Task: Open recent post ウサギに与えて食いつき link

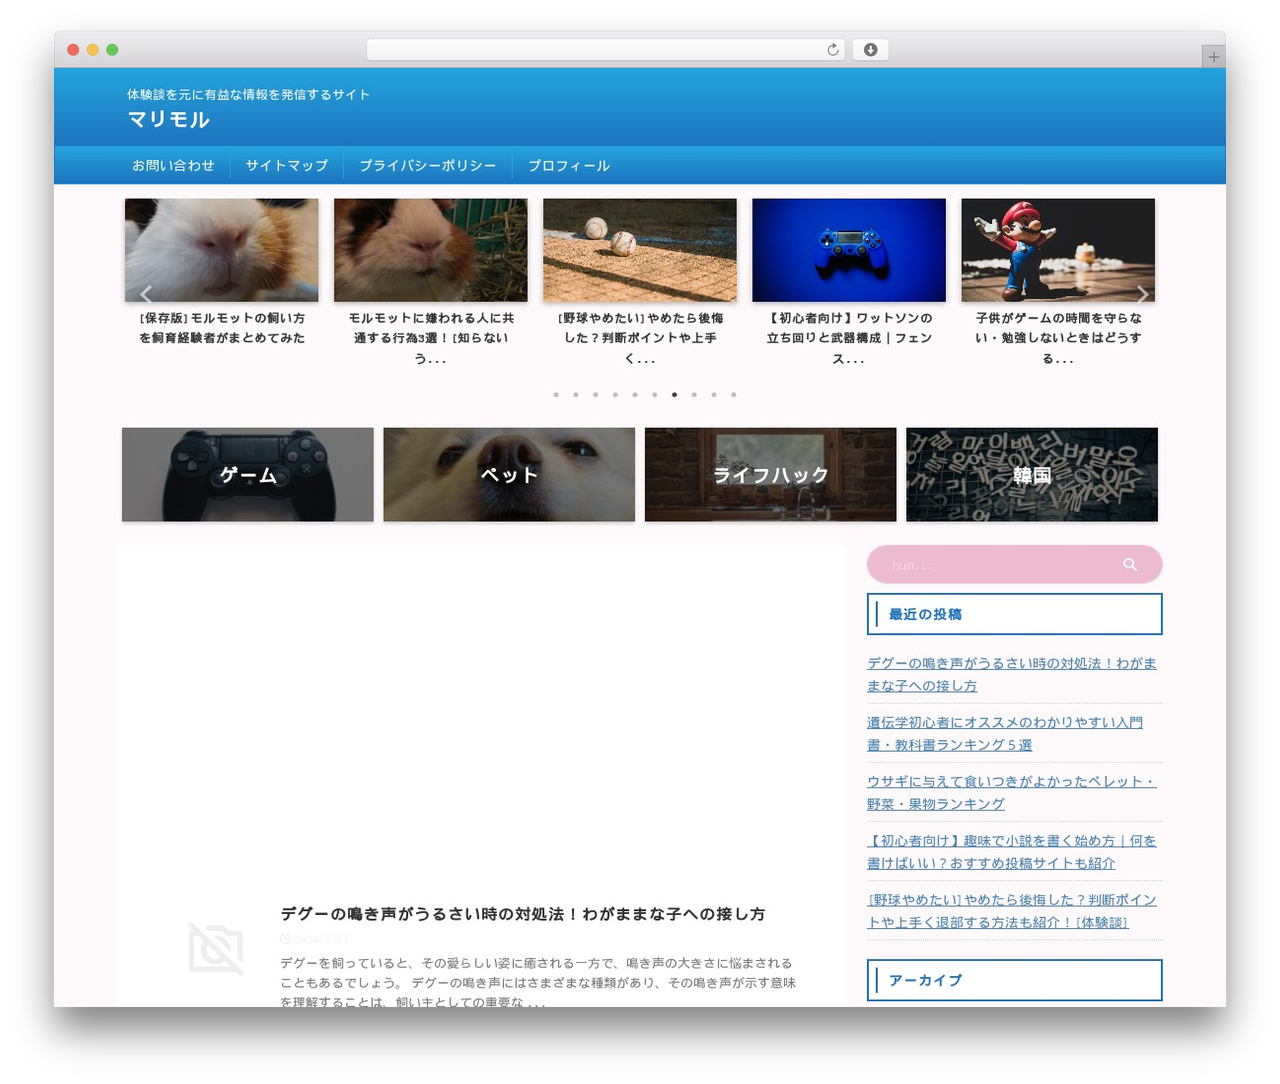Action: pos(1012,793)
